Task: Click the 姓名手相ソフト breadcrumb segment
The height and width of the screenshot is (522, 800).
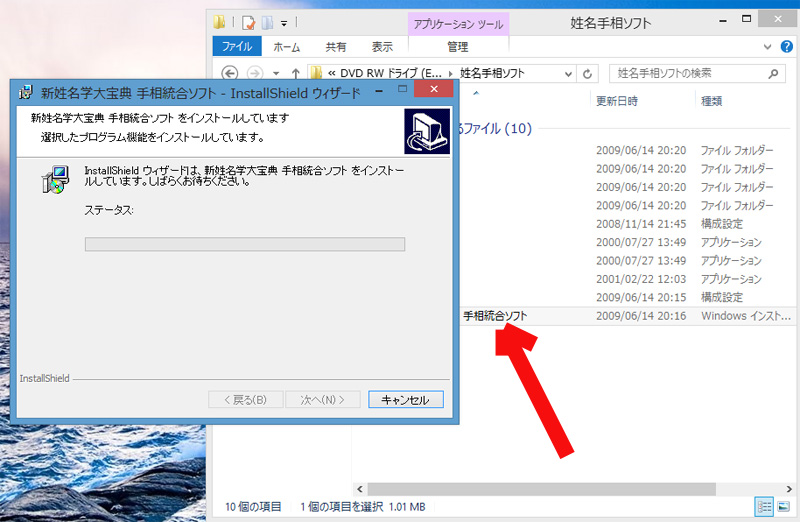Action: pos(492,73)
